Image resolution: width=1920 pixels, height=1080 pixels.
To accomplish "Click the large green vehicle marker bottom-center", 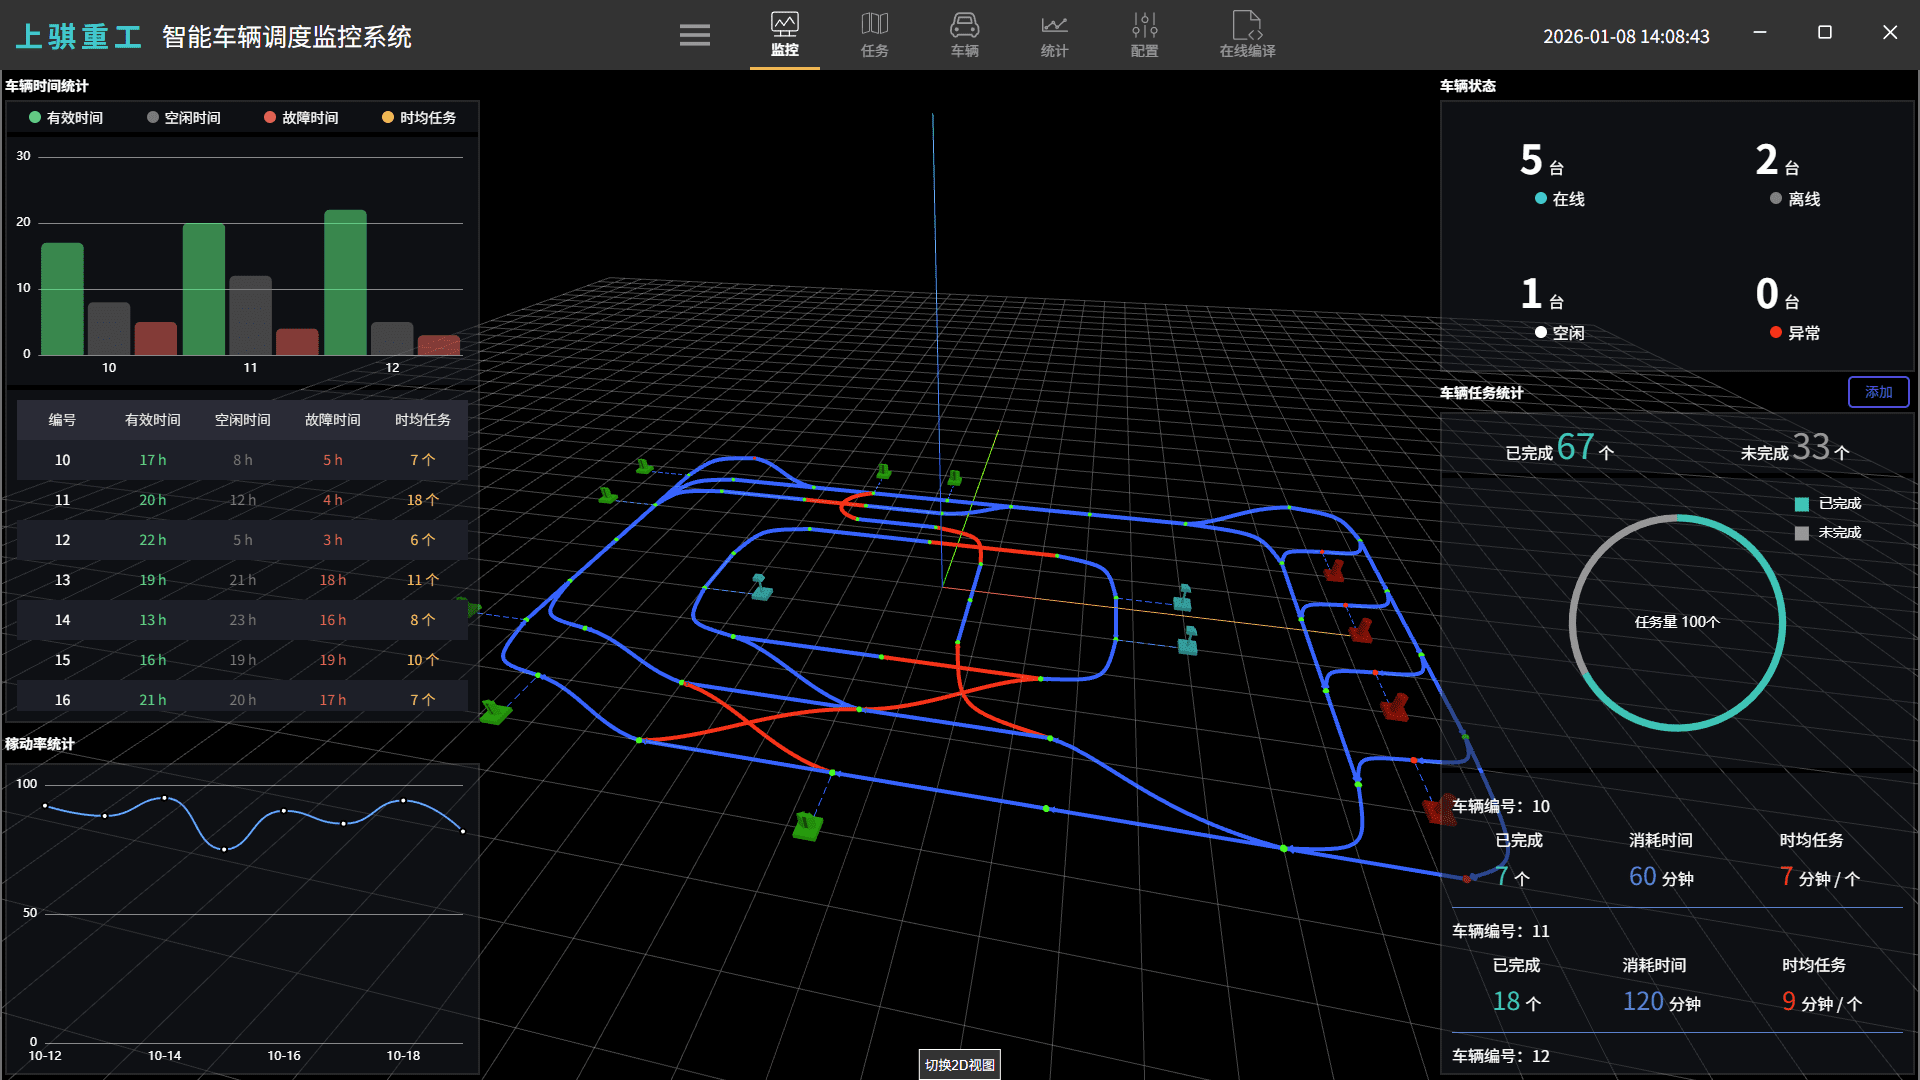I will [x=807, y=826].
